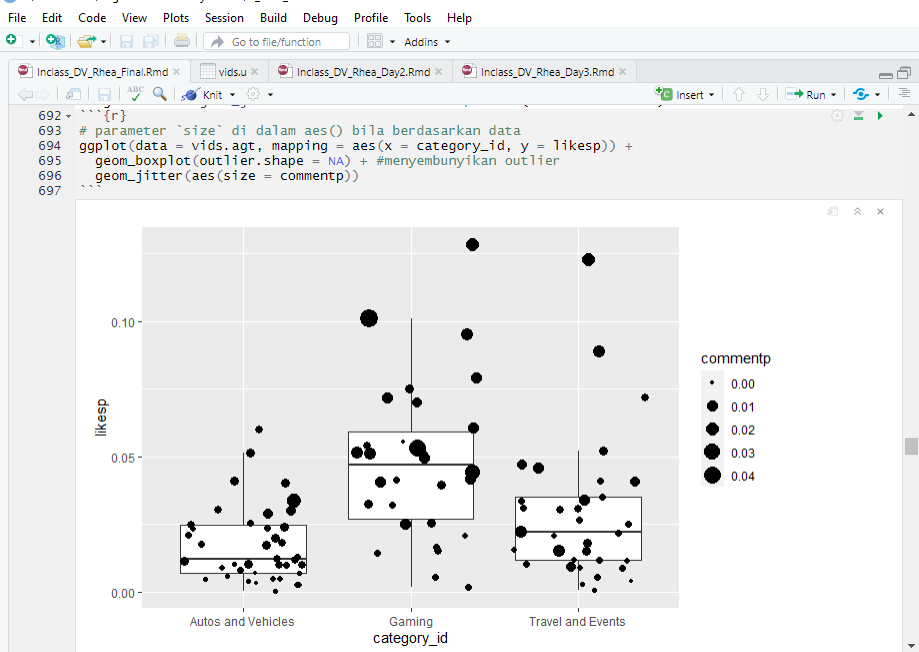Maximize the source editor pane

click(903, 72)
